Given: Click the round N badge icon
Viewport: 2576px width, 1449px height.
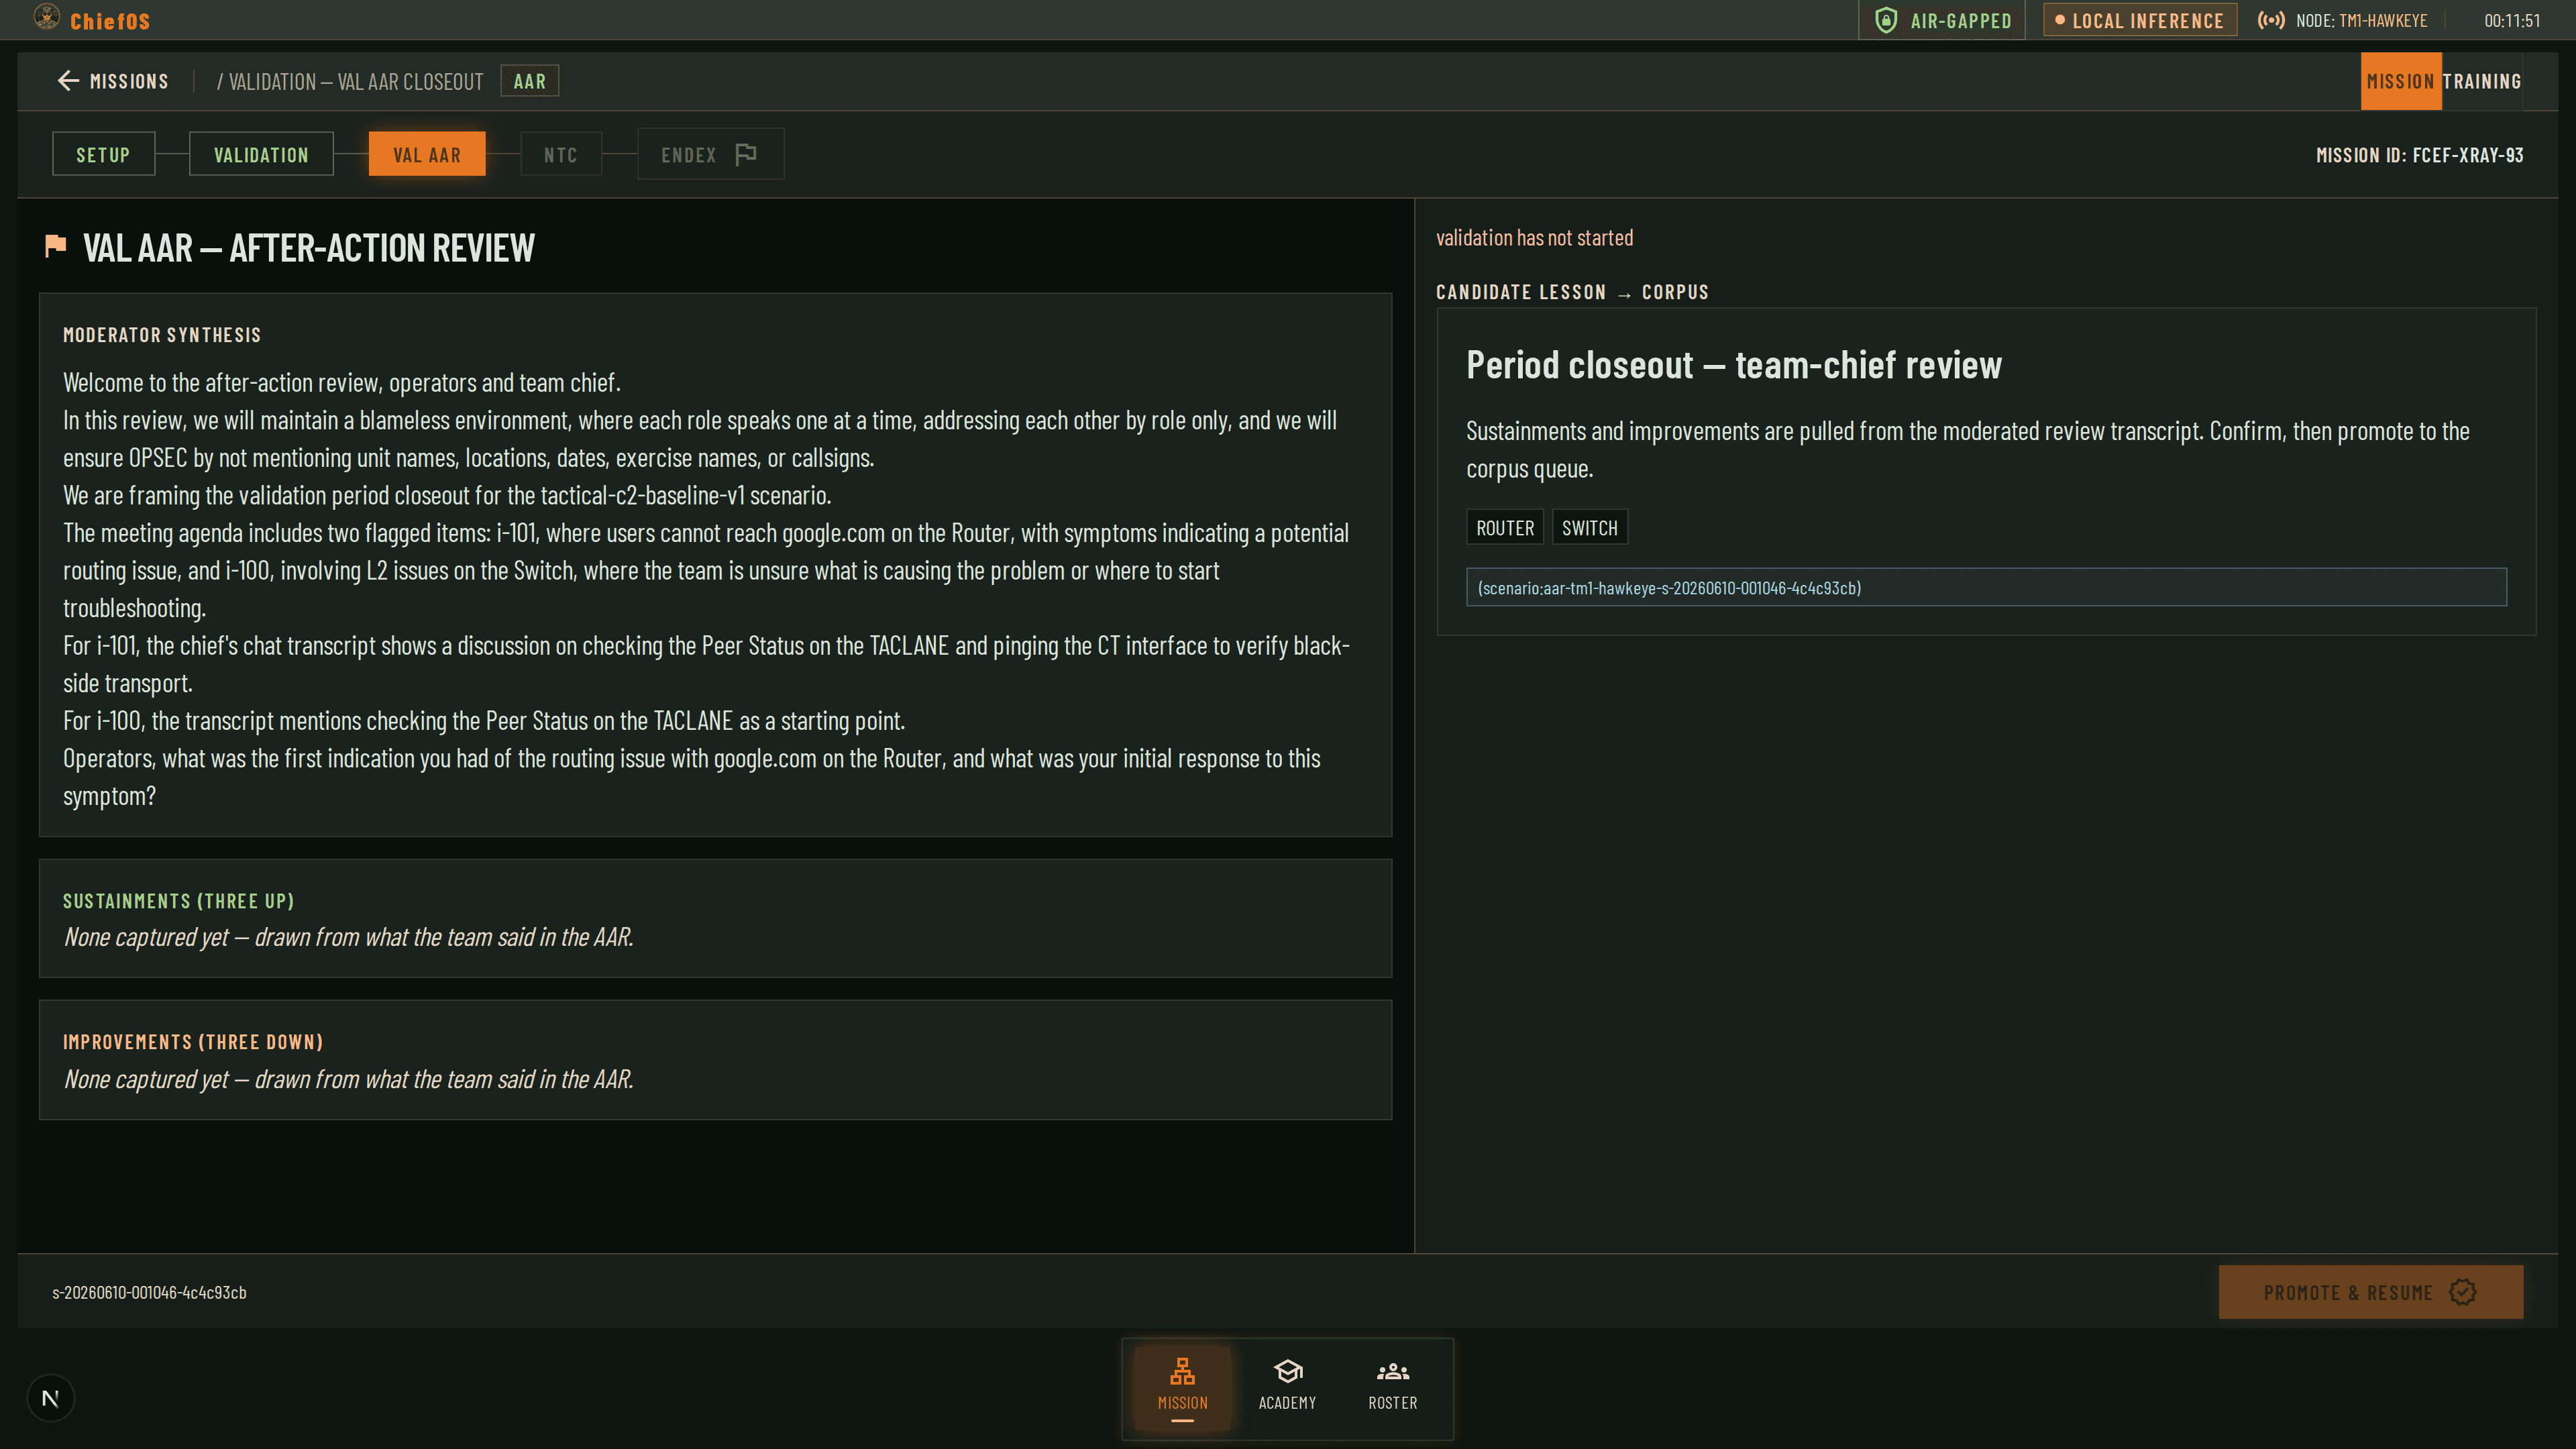Looking at the screenshot, I should click(50, 1398).
